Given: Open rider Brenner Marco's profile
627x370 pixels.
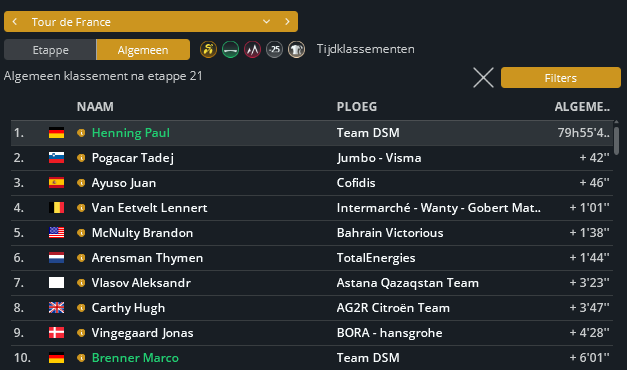Looking at the screenshot, I should pos(135,358).
